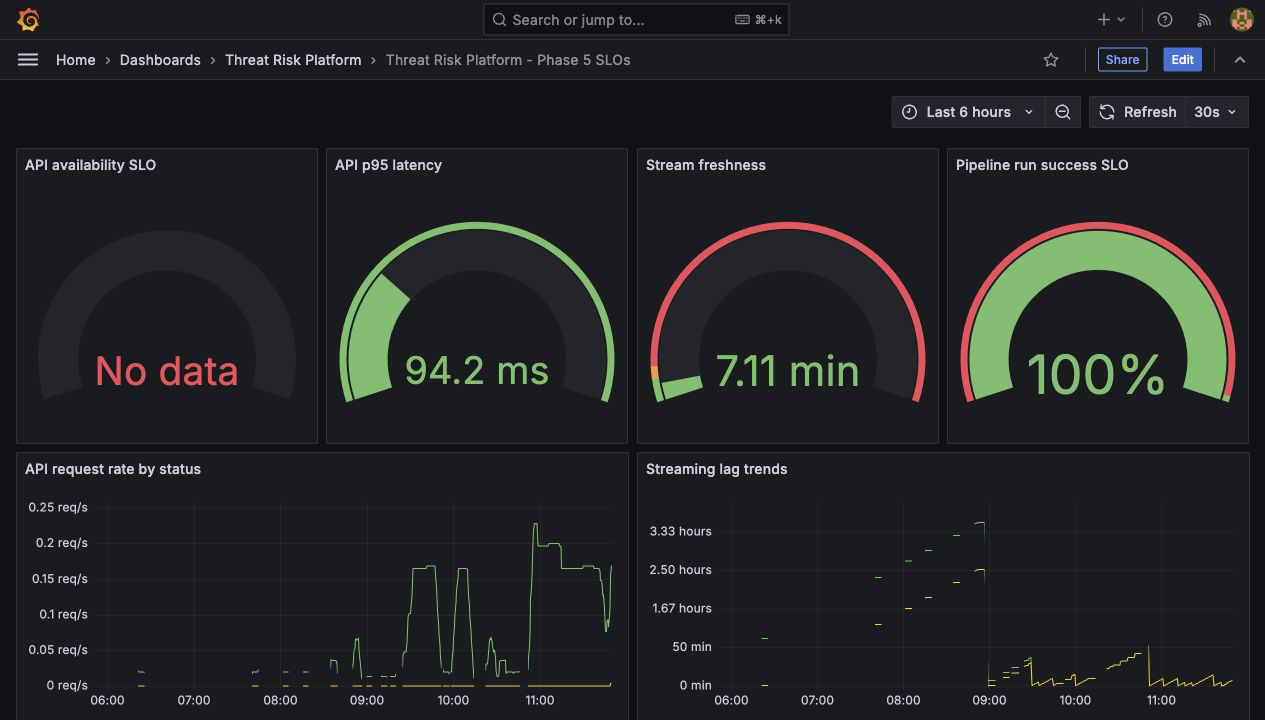Click the Share button
Image resolution: width=1265 pixels, height=720 pixels.
[1122, 60]
